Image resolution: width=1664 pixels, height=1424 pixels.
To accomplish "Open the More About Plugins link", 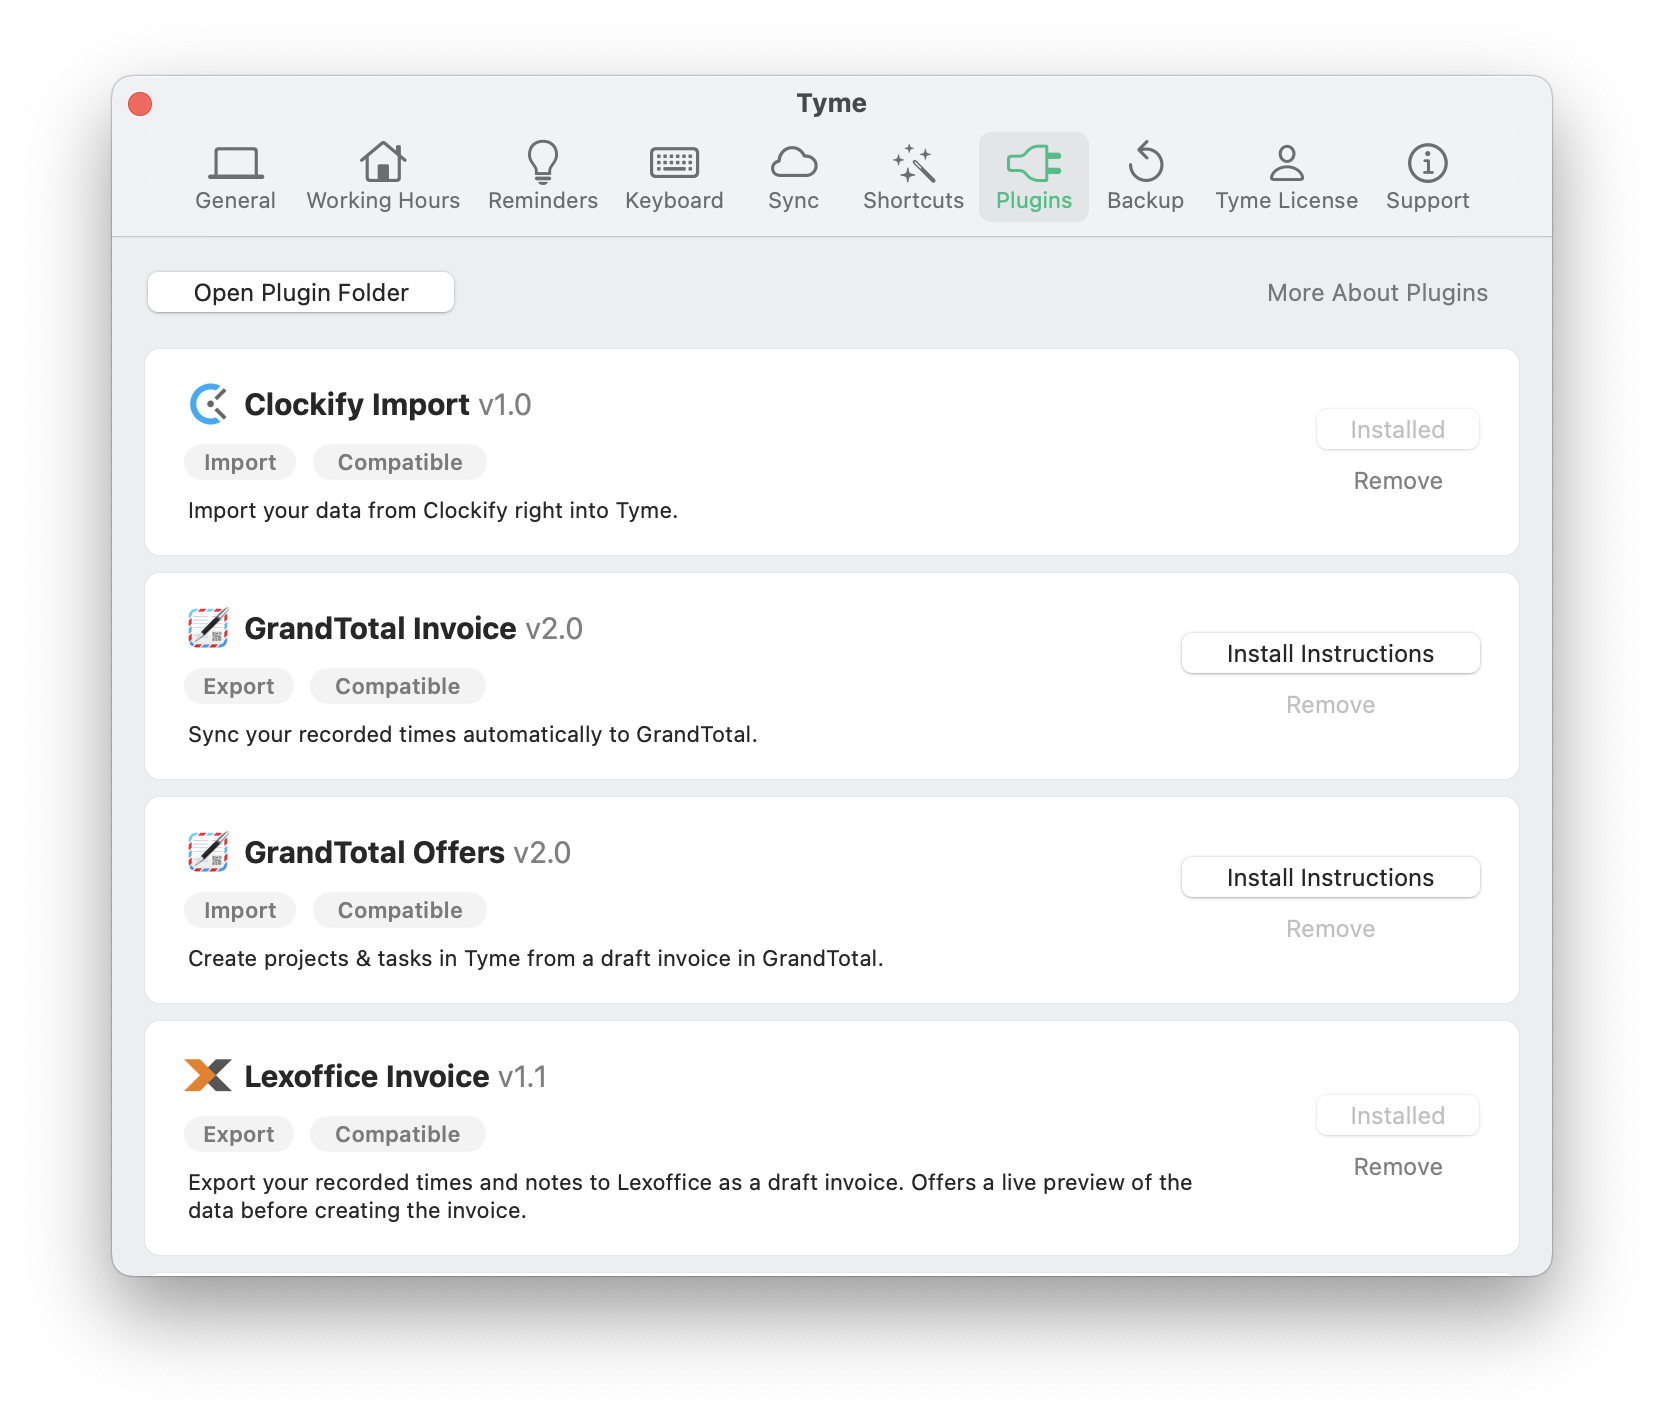I will 1377,292.
